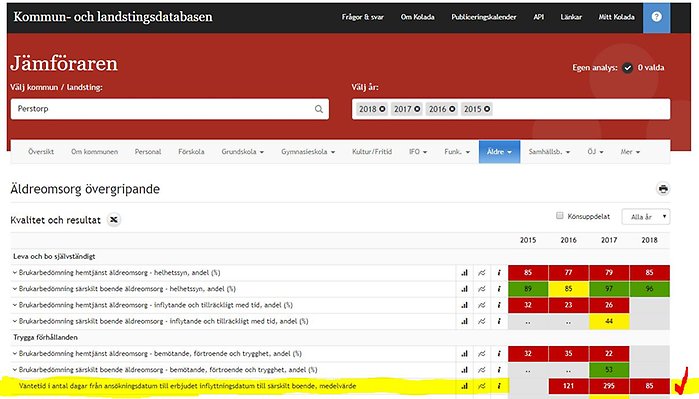Switch to the Förskola tab
This screenshot has height=399, width=699.
pyautogui.click(x=191, y=152)
